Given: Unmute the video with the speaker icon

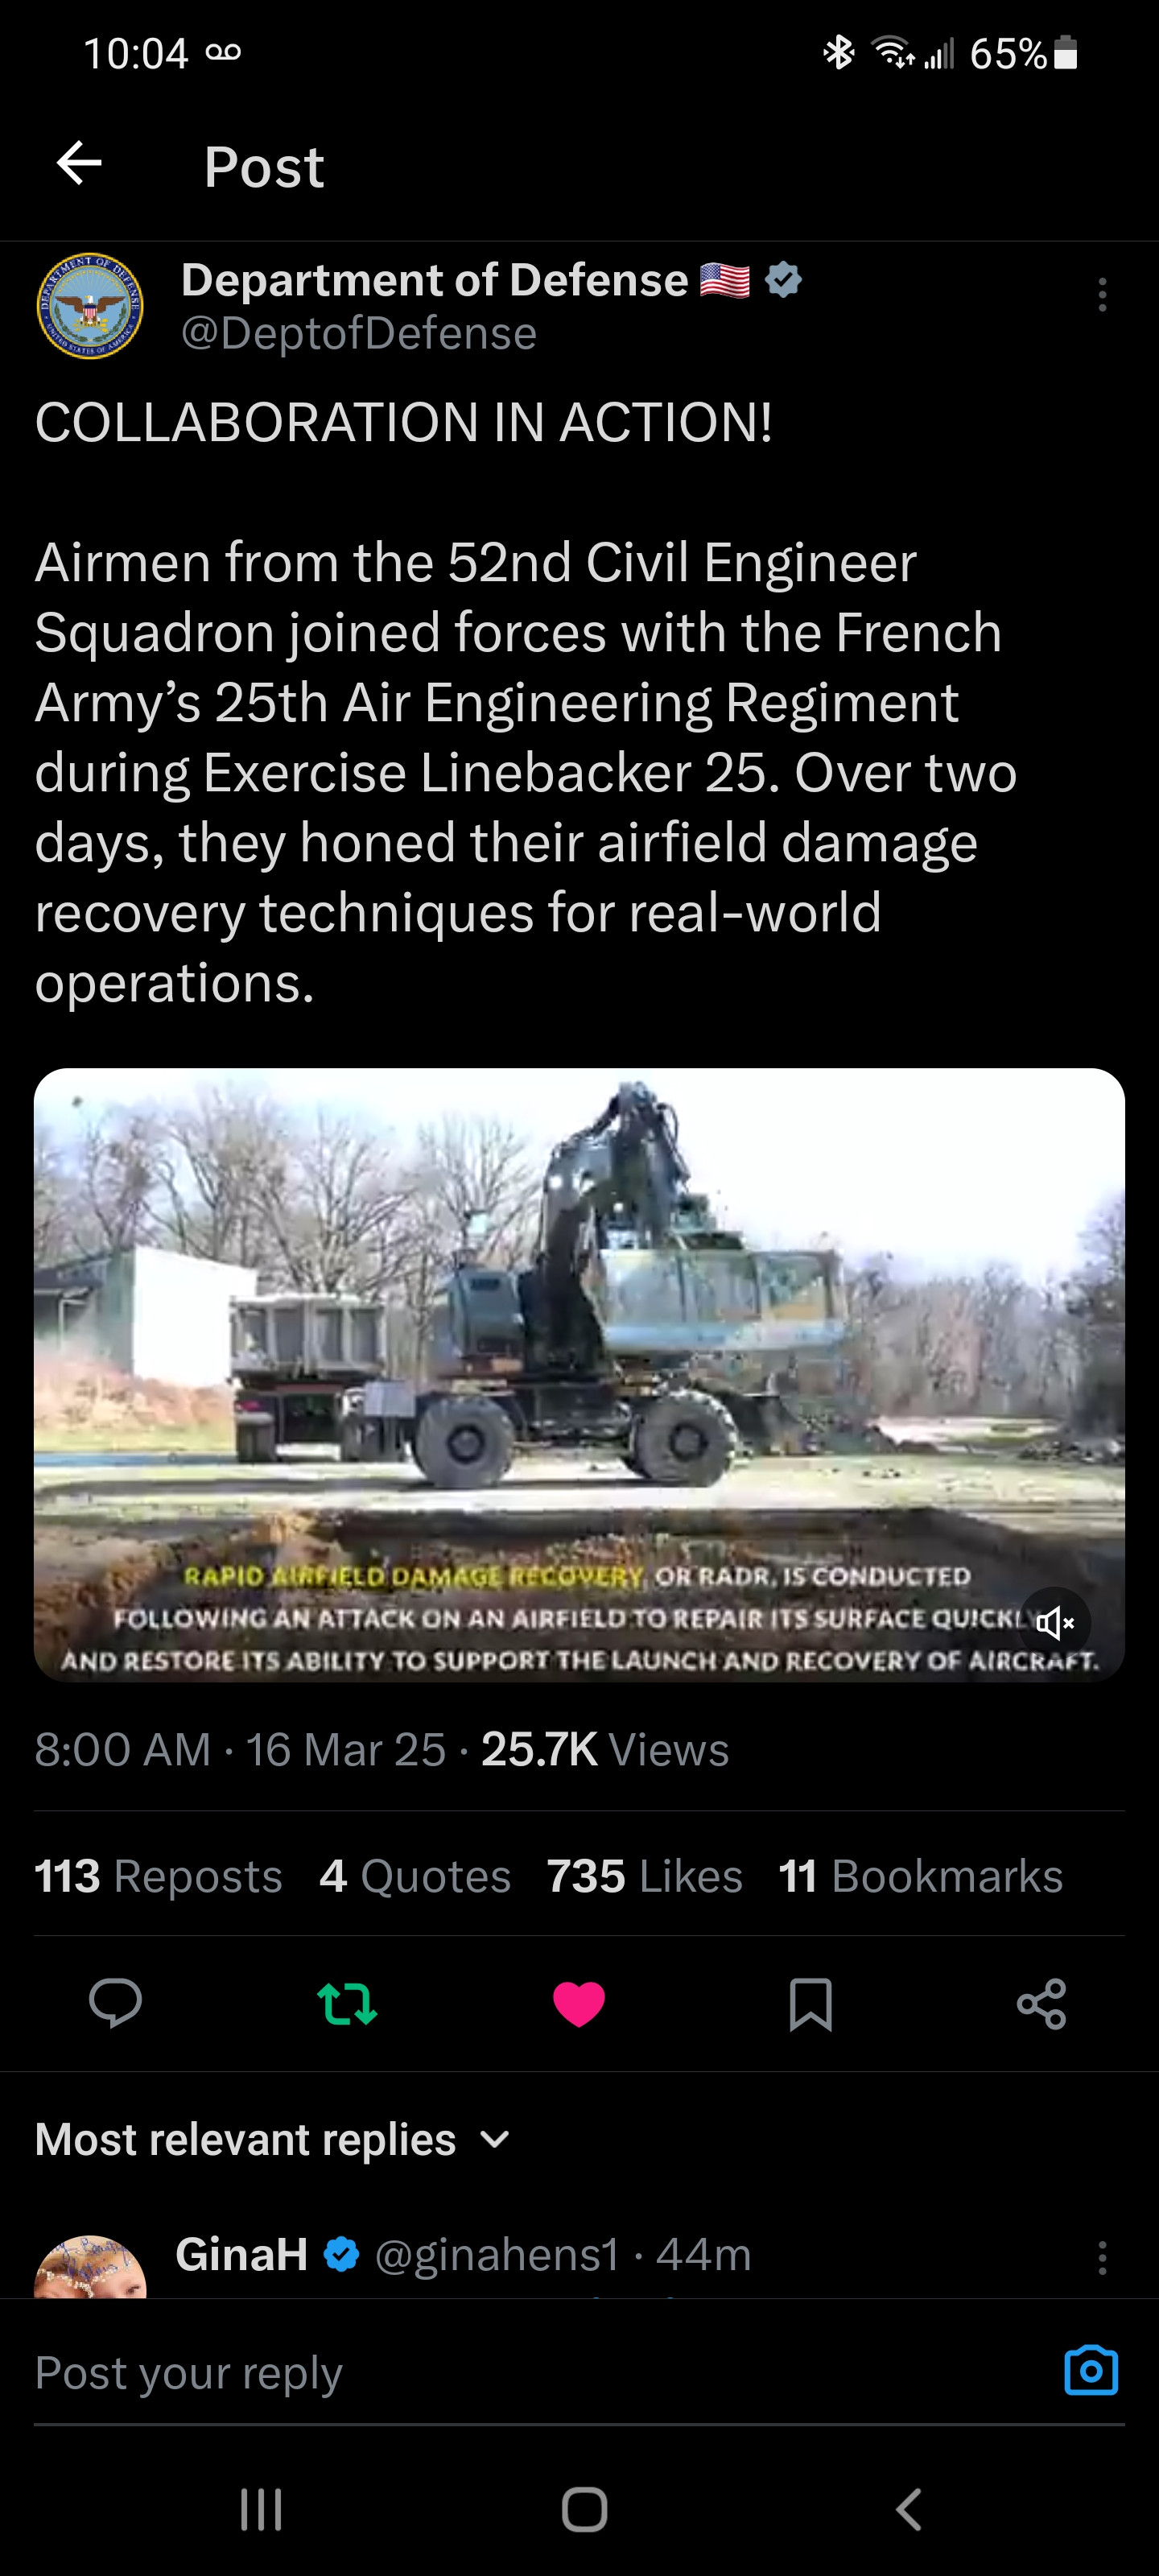Looking at the screenshot, I should pyautogui.click(x=1055, y=1622).
